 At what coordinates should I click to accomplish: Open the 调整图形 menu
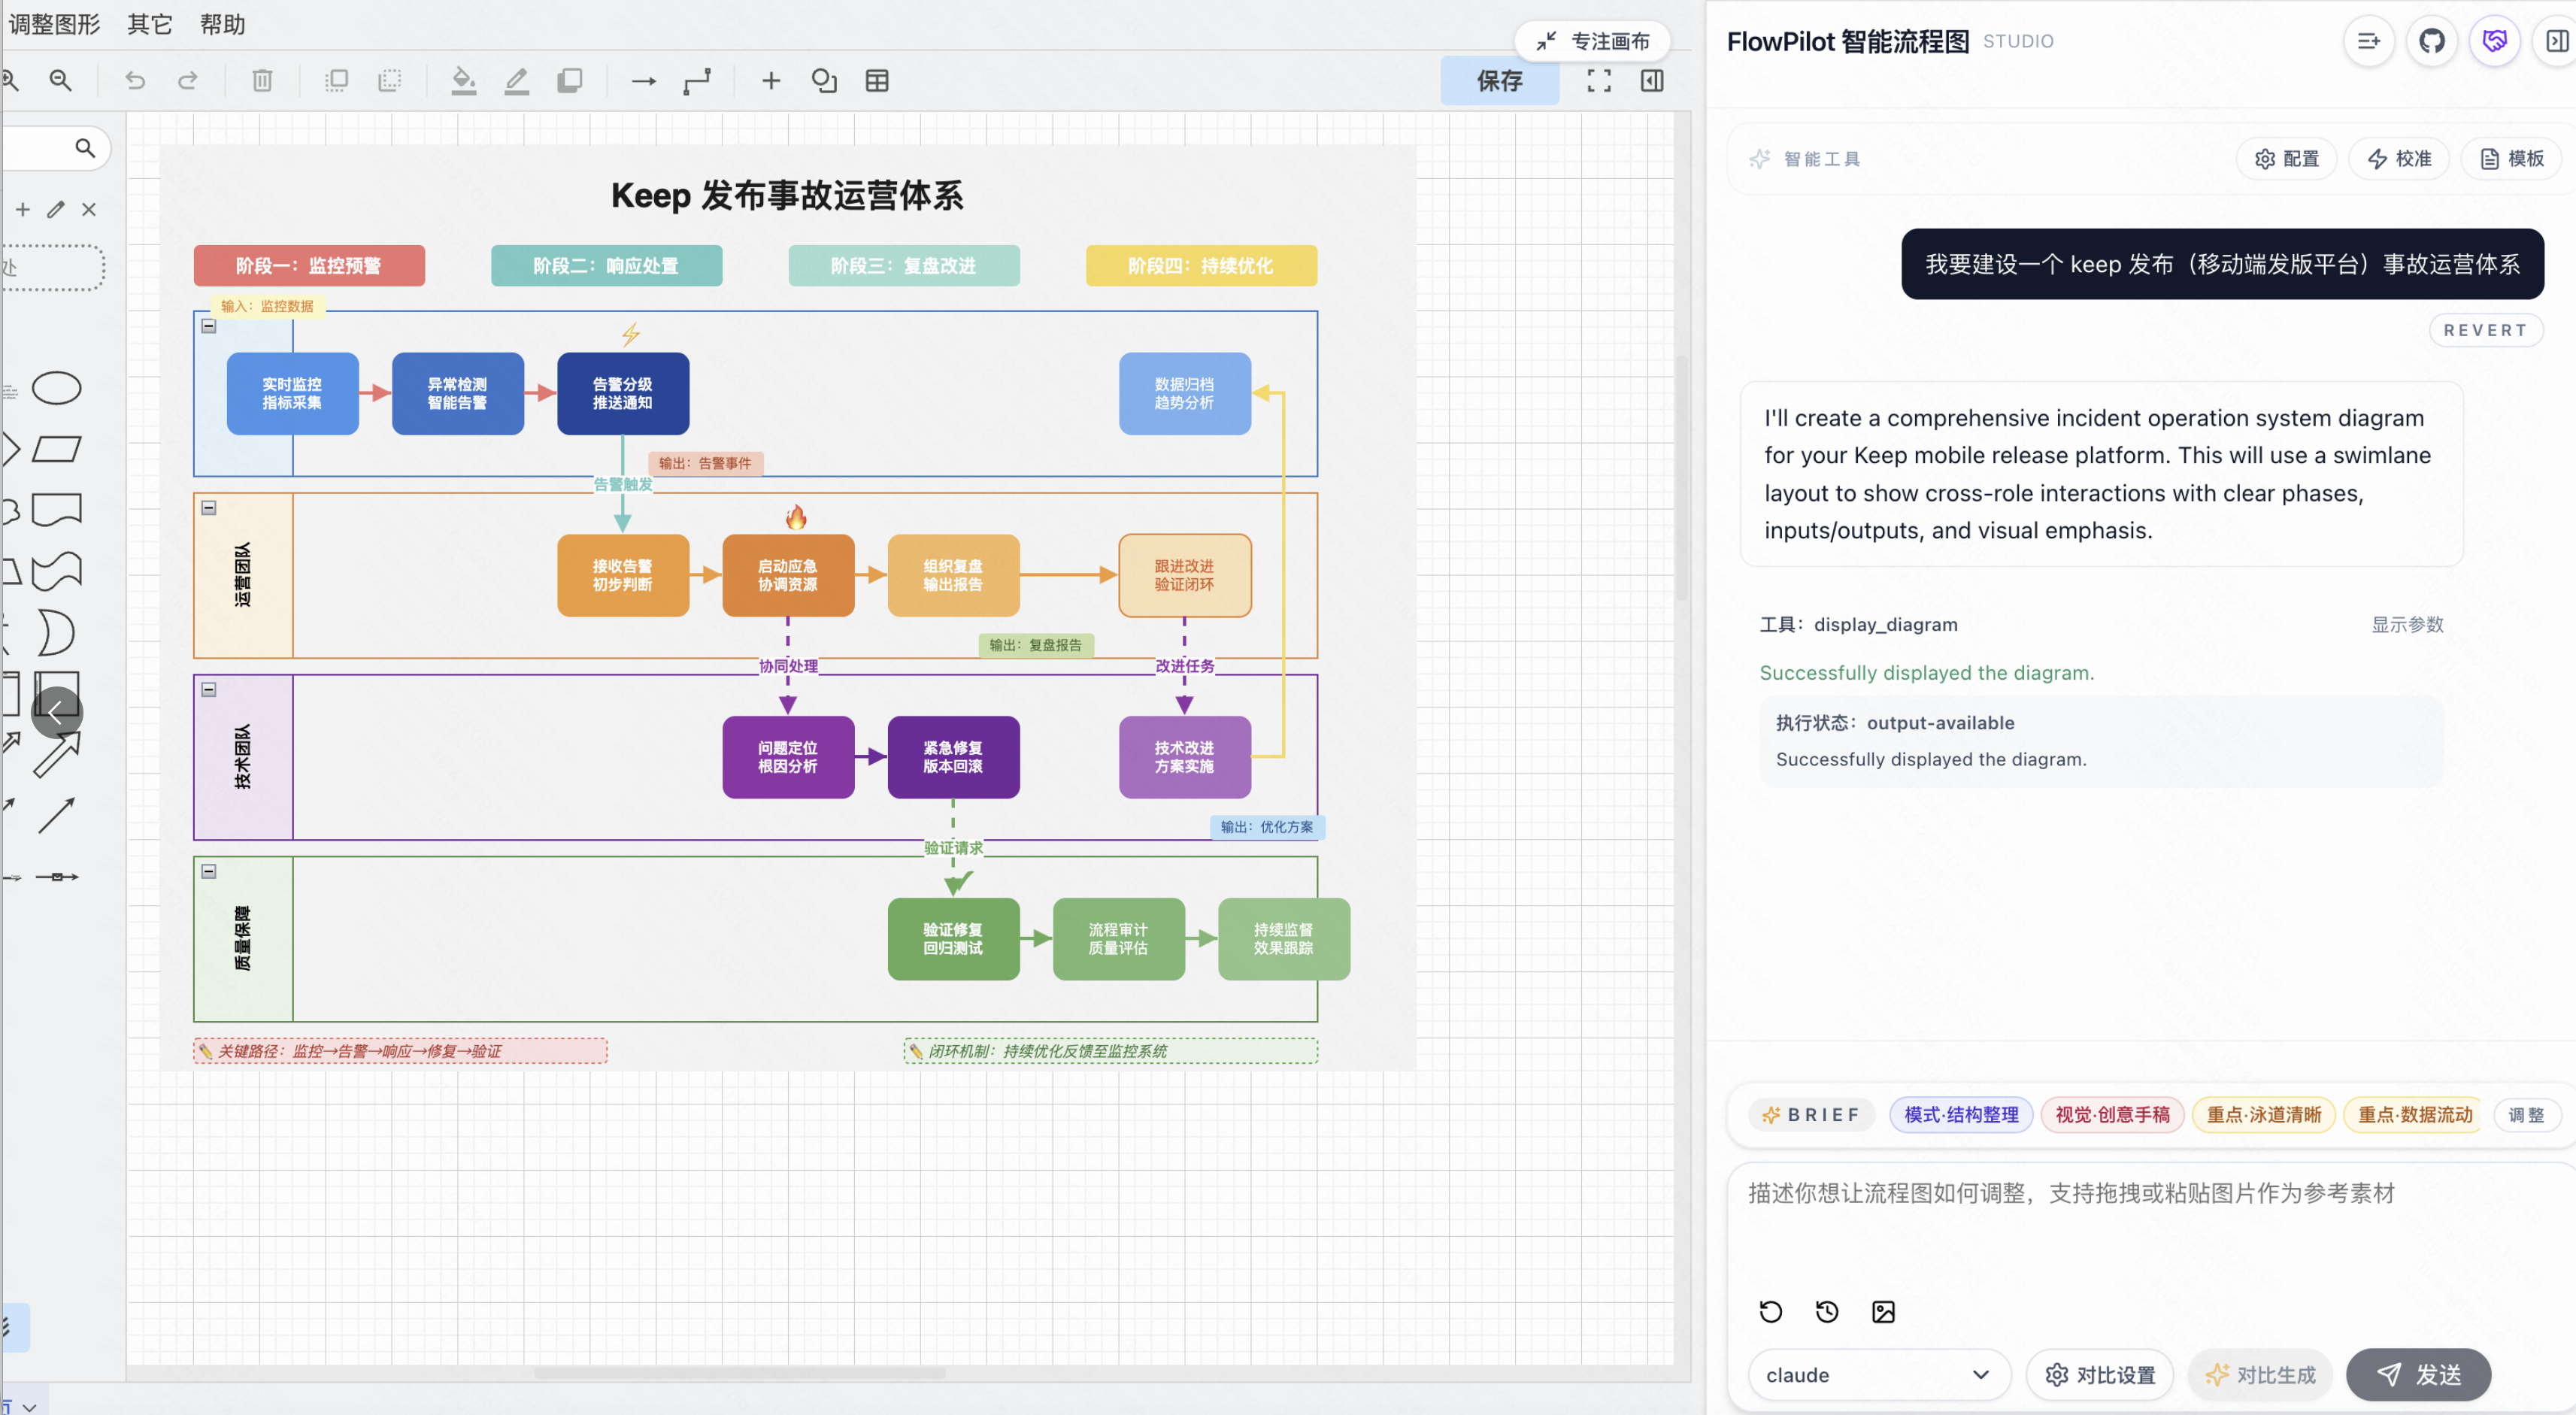[x=55, y=24]
